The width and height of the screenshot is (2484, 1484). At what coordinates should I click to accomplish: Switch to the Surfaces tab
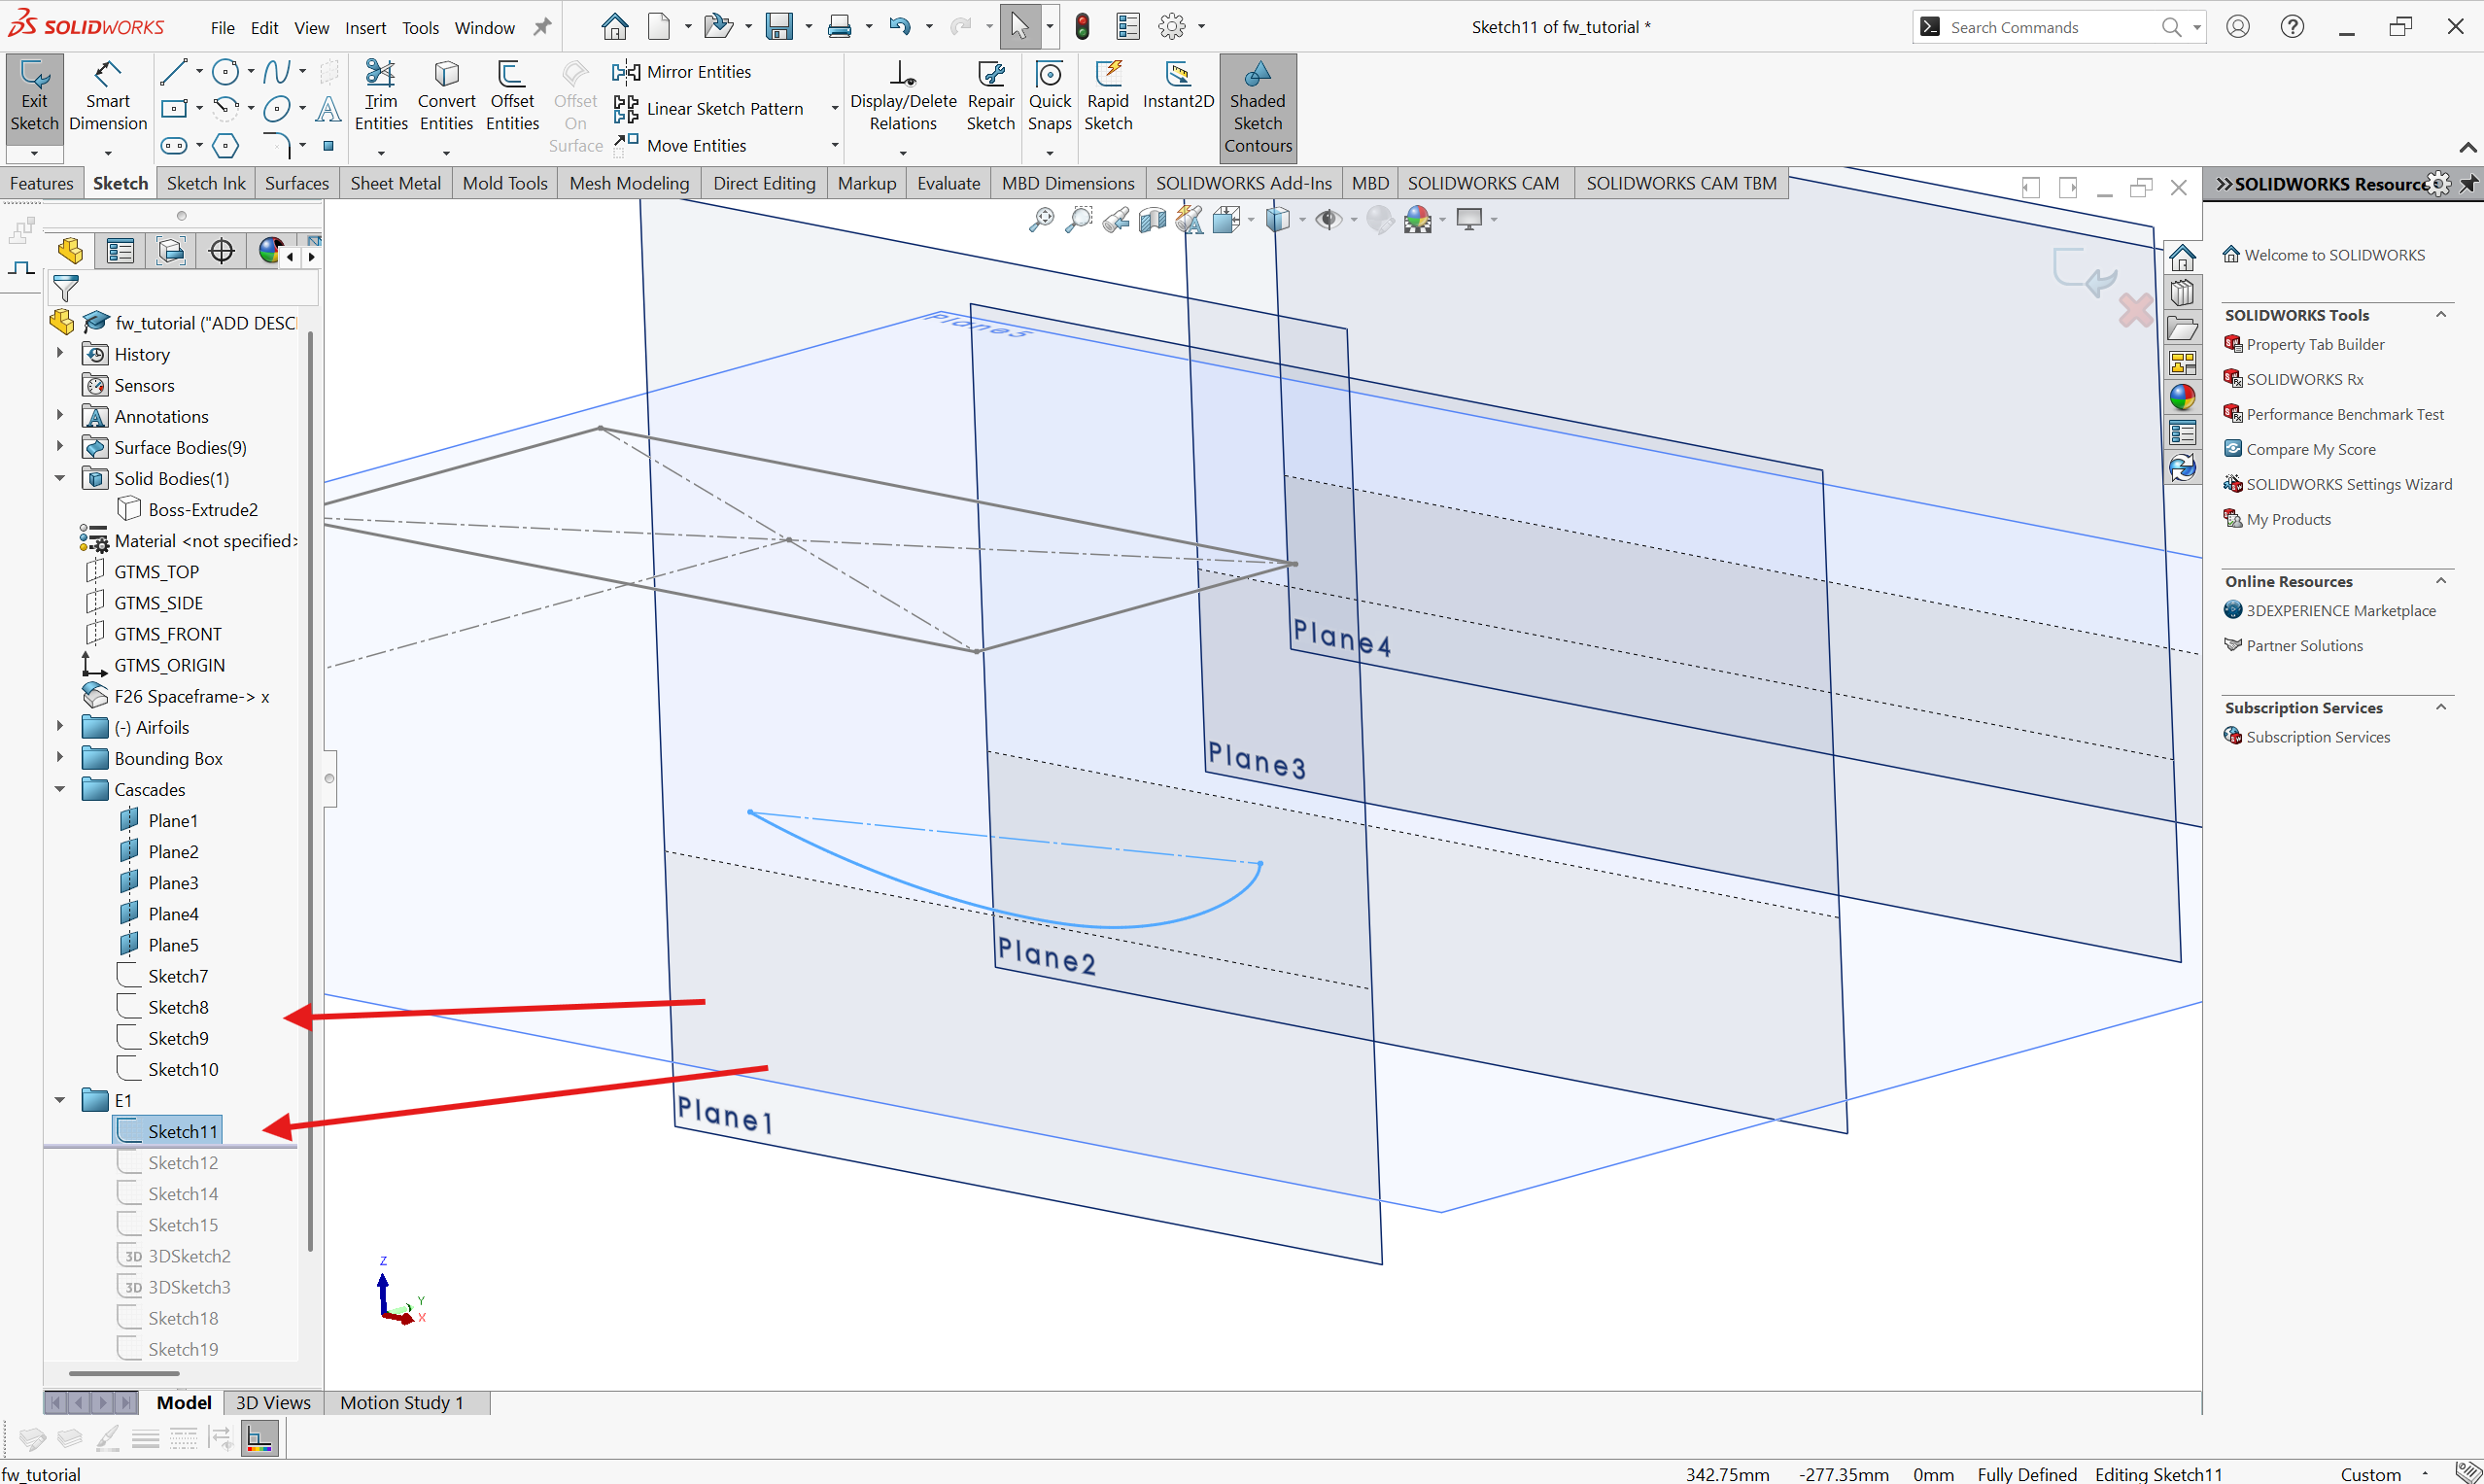pyautogui.click(x=296, y=183)
